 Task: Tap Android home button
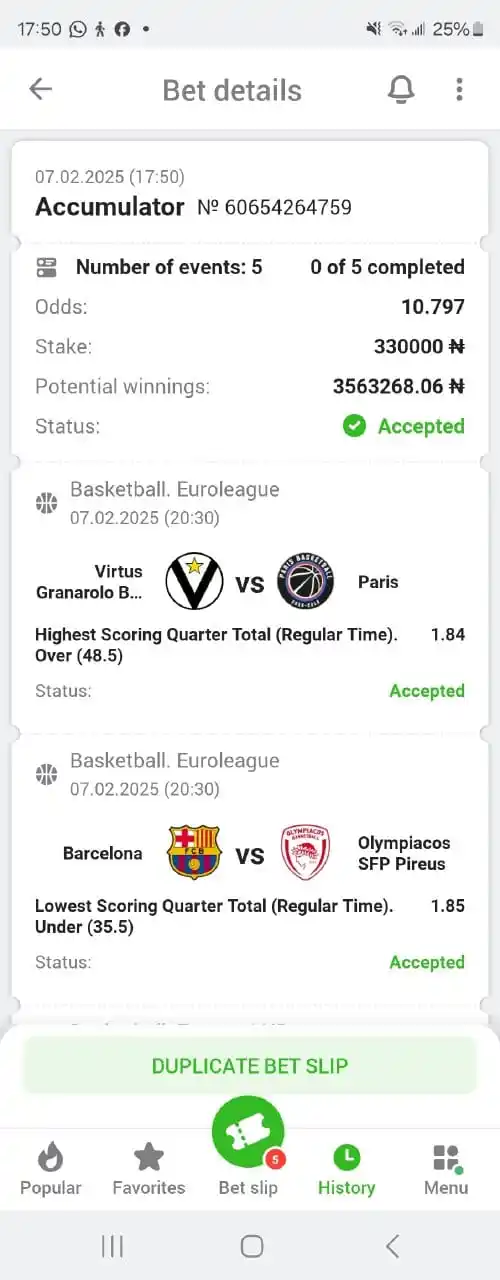(x=252, y=1246)
